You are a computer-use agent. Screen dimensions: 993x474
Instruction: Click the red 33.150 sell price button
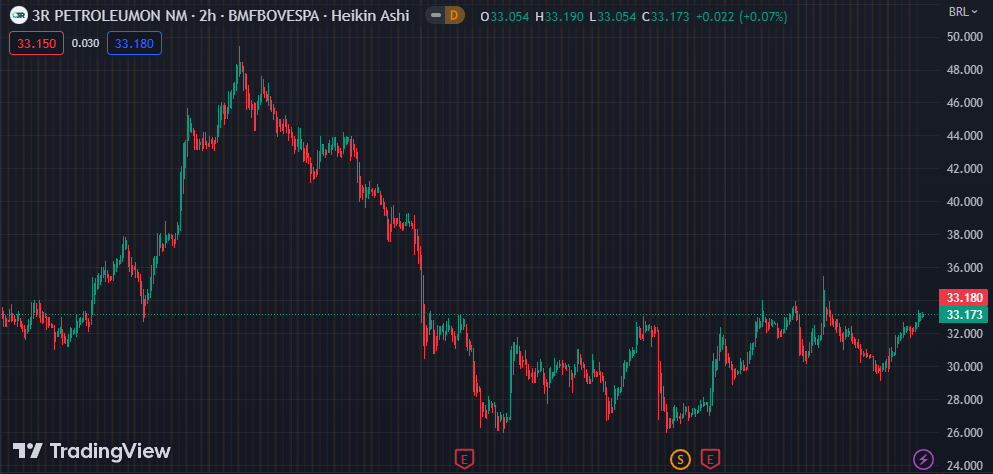pyautogui.click(x=37, y=44)
